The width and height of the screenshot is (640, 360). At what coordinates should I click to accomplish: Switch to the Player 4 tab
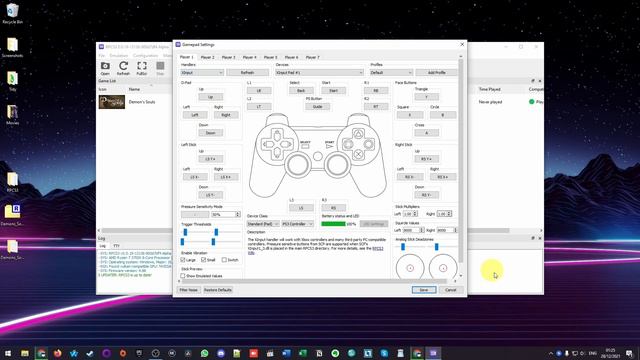pyautogui.click(x=249, y=57)
